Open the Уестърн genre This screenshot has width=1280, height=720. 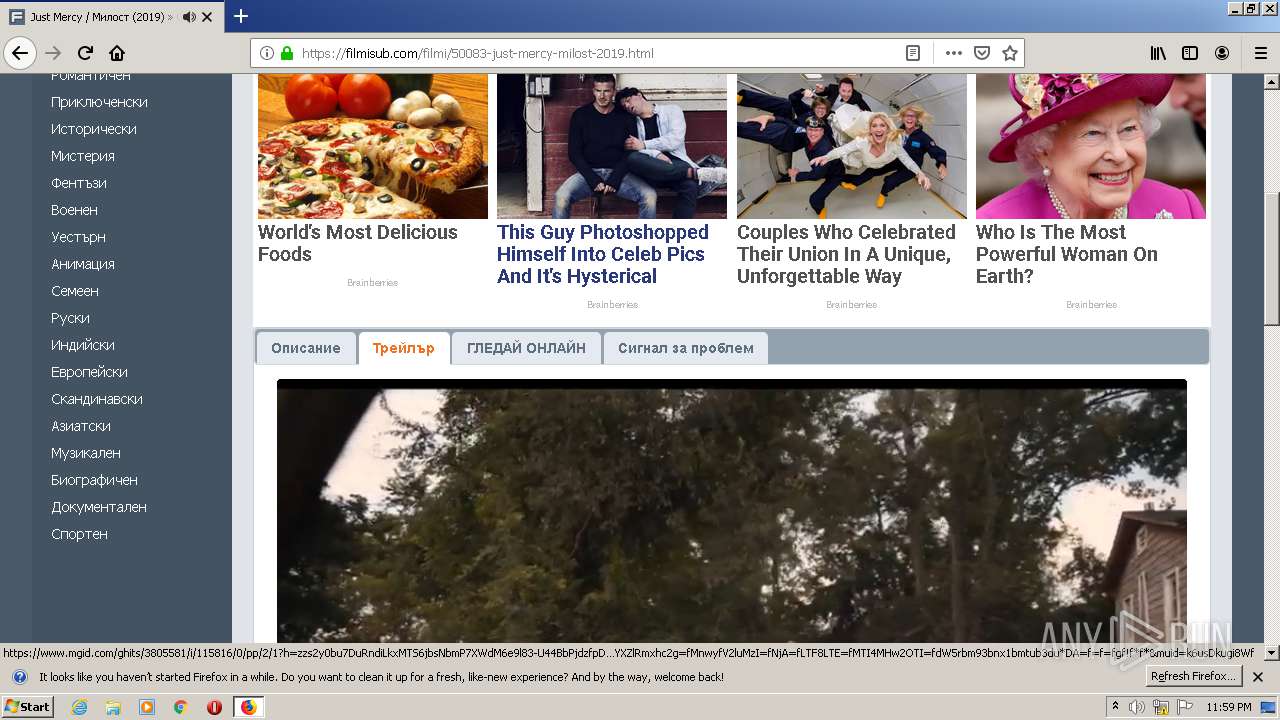[x=78, y=237]
